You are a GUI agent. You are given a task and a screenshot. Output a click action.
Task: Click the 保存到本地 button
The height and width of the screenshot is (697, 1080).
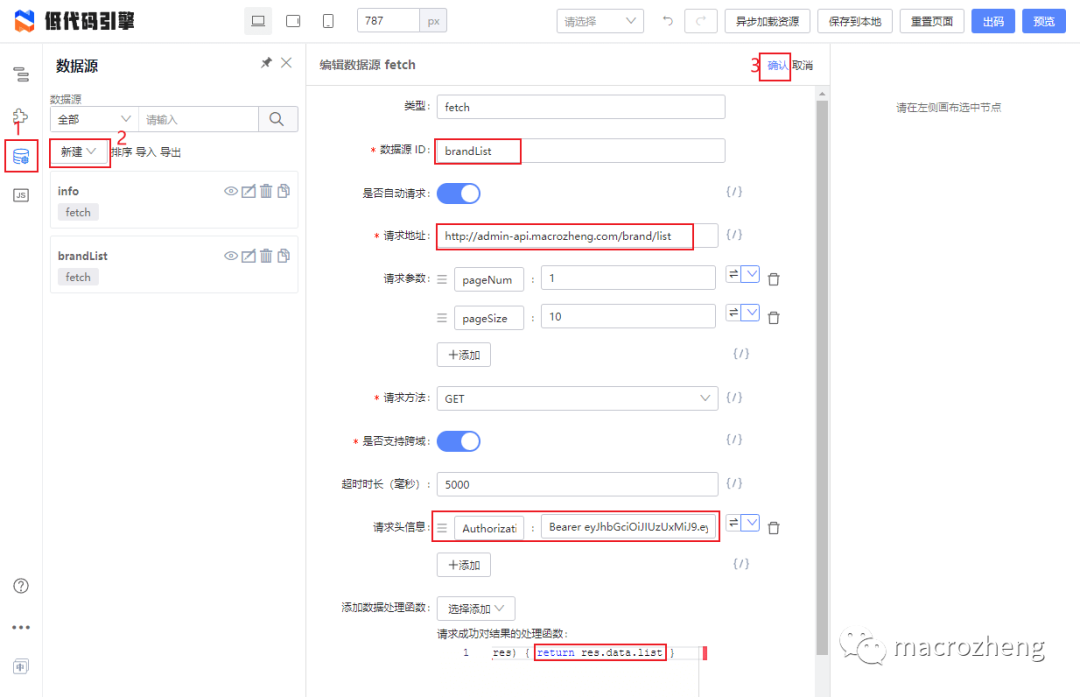pos(855,20)
